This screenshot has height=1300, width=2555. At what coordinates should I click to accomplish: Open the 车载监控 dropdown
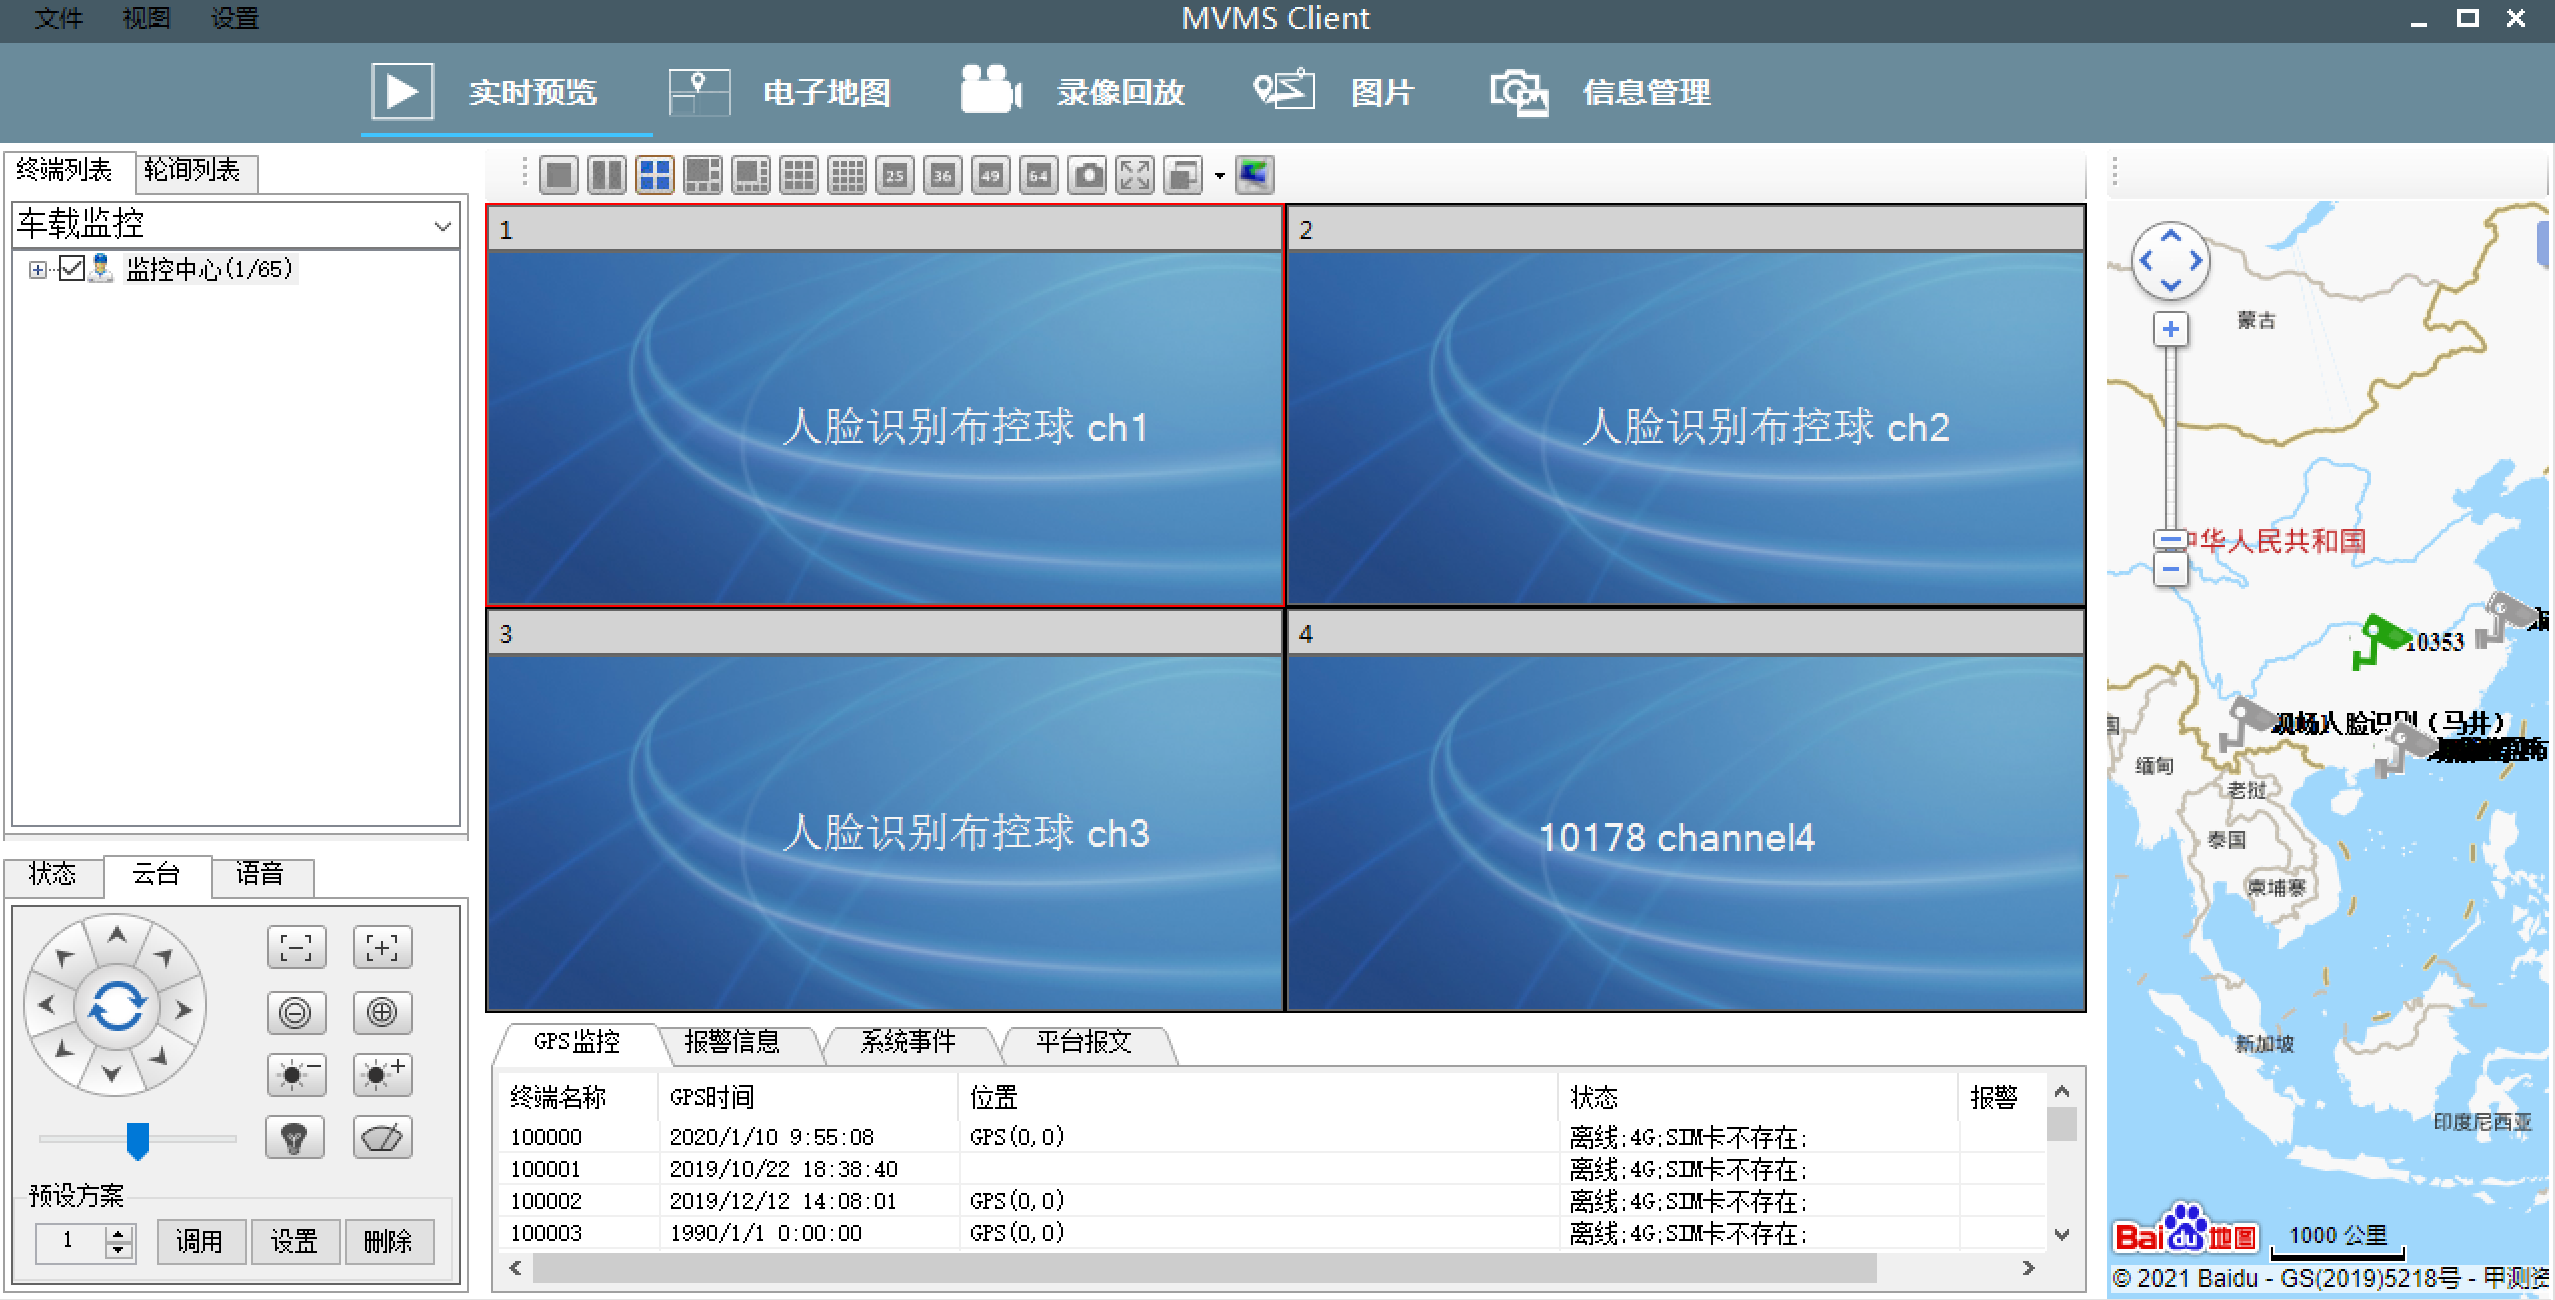442,226
